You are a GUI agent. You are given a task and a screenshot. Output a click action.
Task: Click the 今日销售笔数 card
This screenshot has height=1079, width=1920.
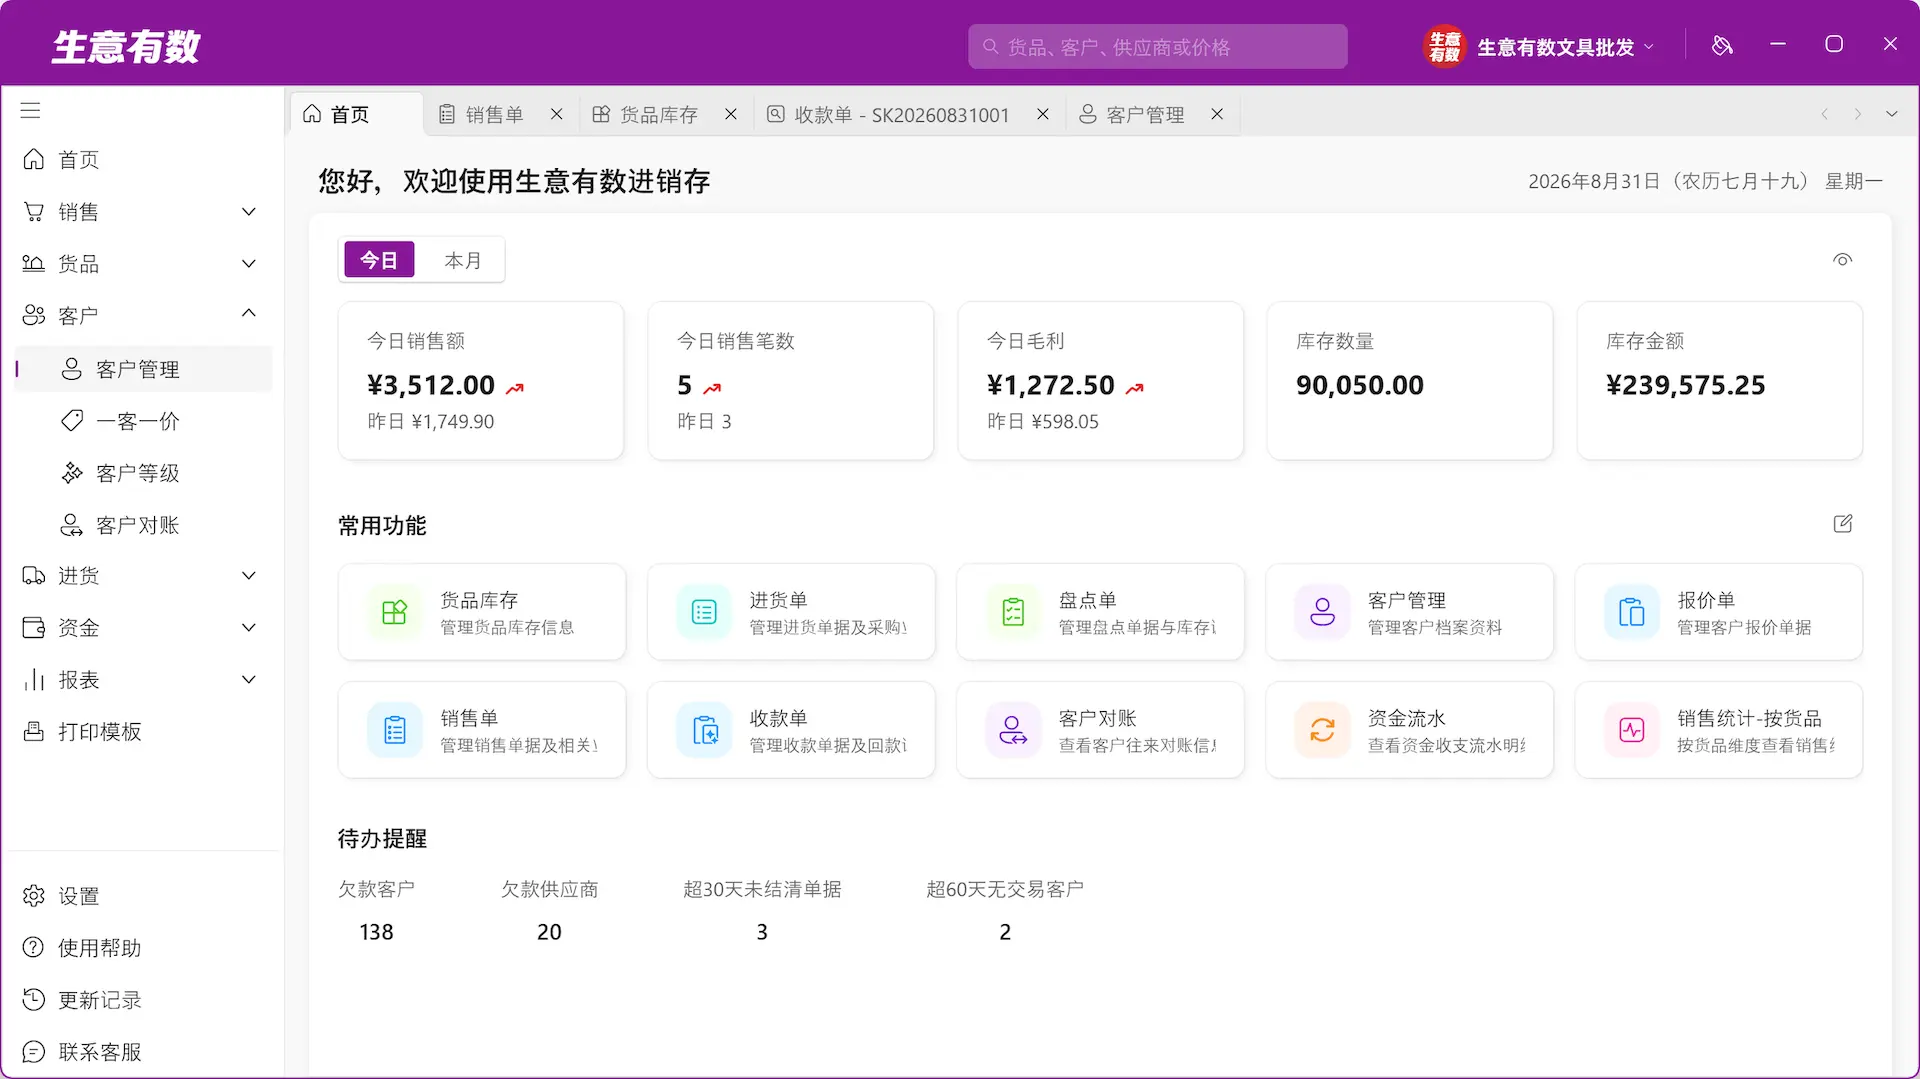tap(791, 381)
